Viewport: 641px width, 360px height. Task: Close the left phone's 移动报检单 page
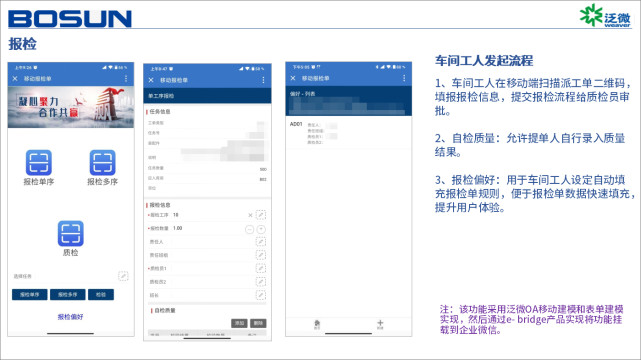tap(15, 78)
